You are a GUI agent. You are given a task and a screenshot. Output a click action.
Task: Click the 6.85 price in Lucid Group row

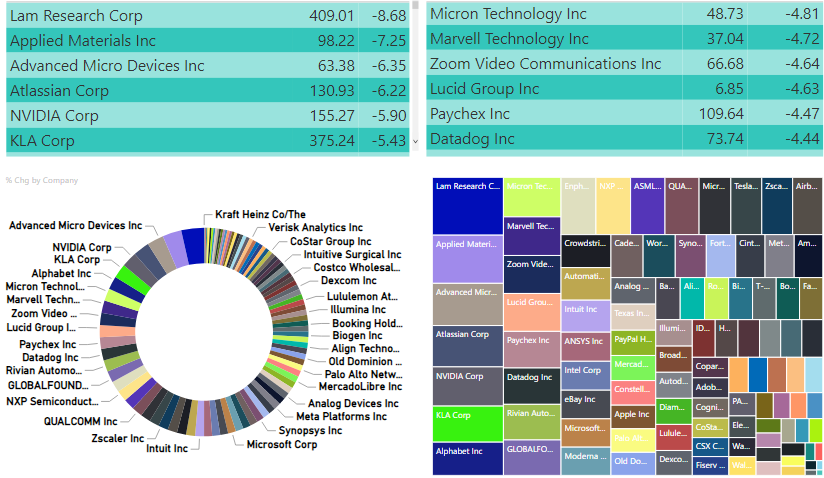[x=729, y=89]
